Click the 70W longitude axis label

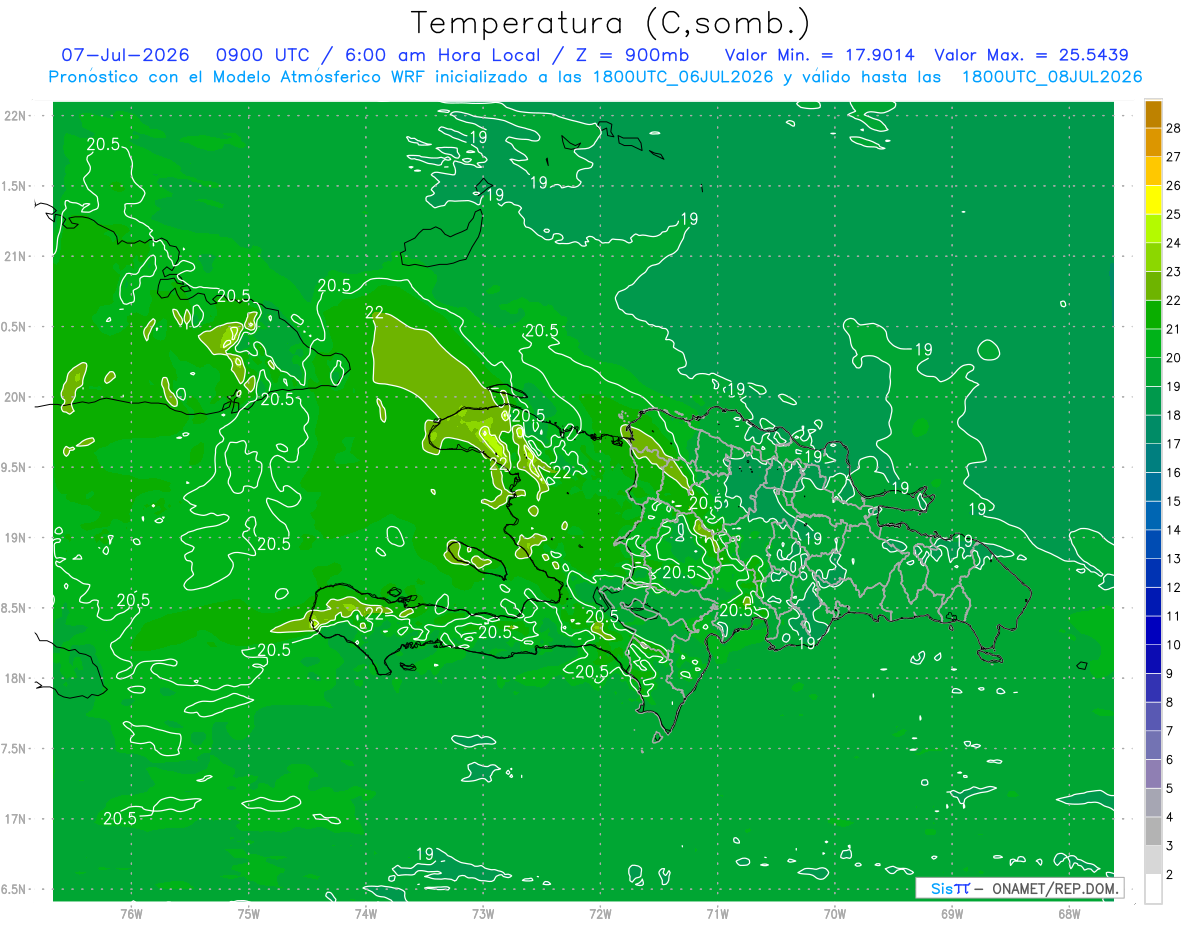[x=835, y=913]
